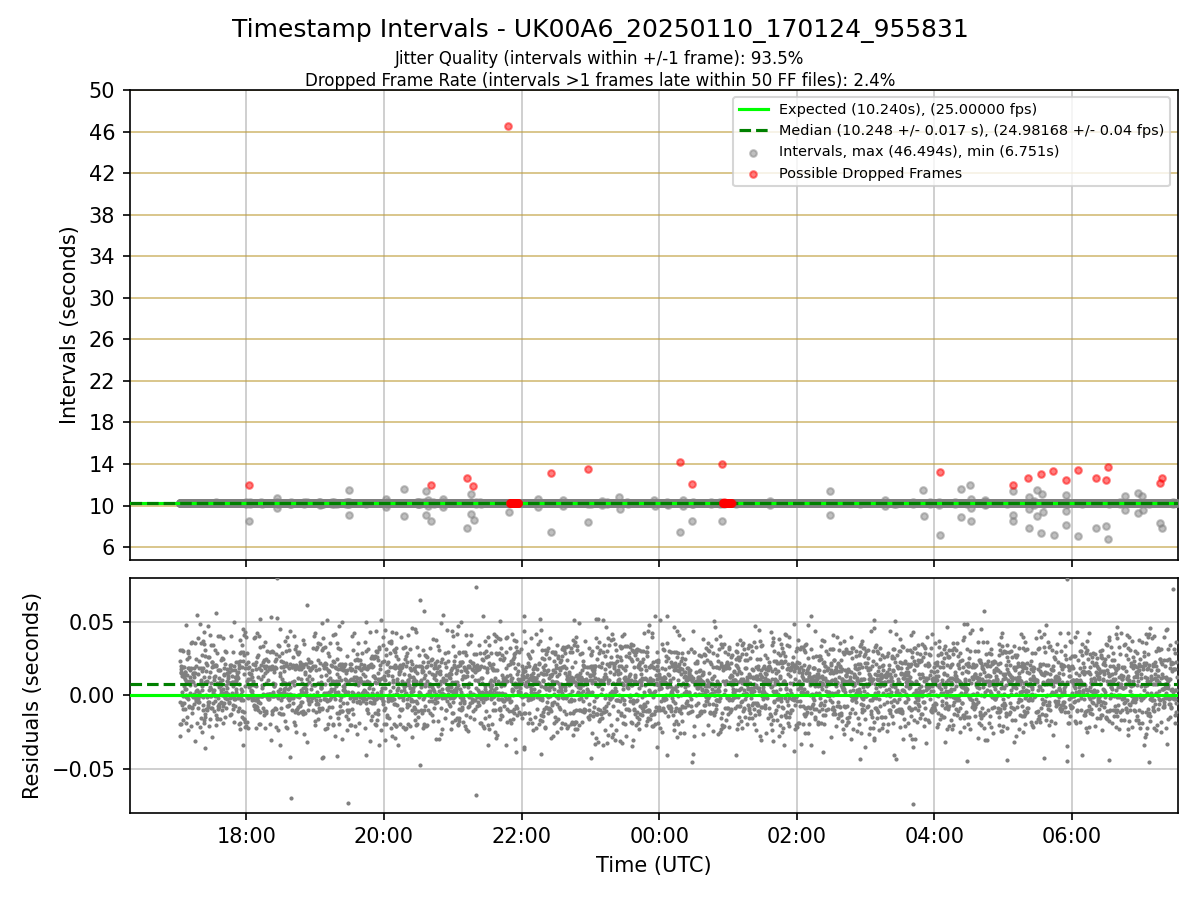Click y-axis tick label '26'
Viewport: 1200px width, 900px height.
tap(104, 340)
